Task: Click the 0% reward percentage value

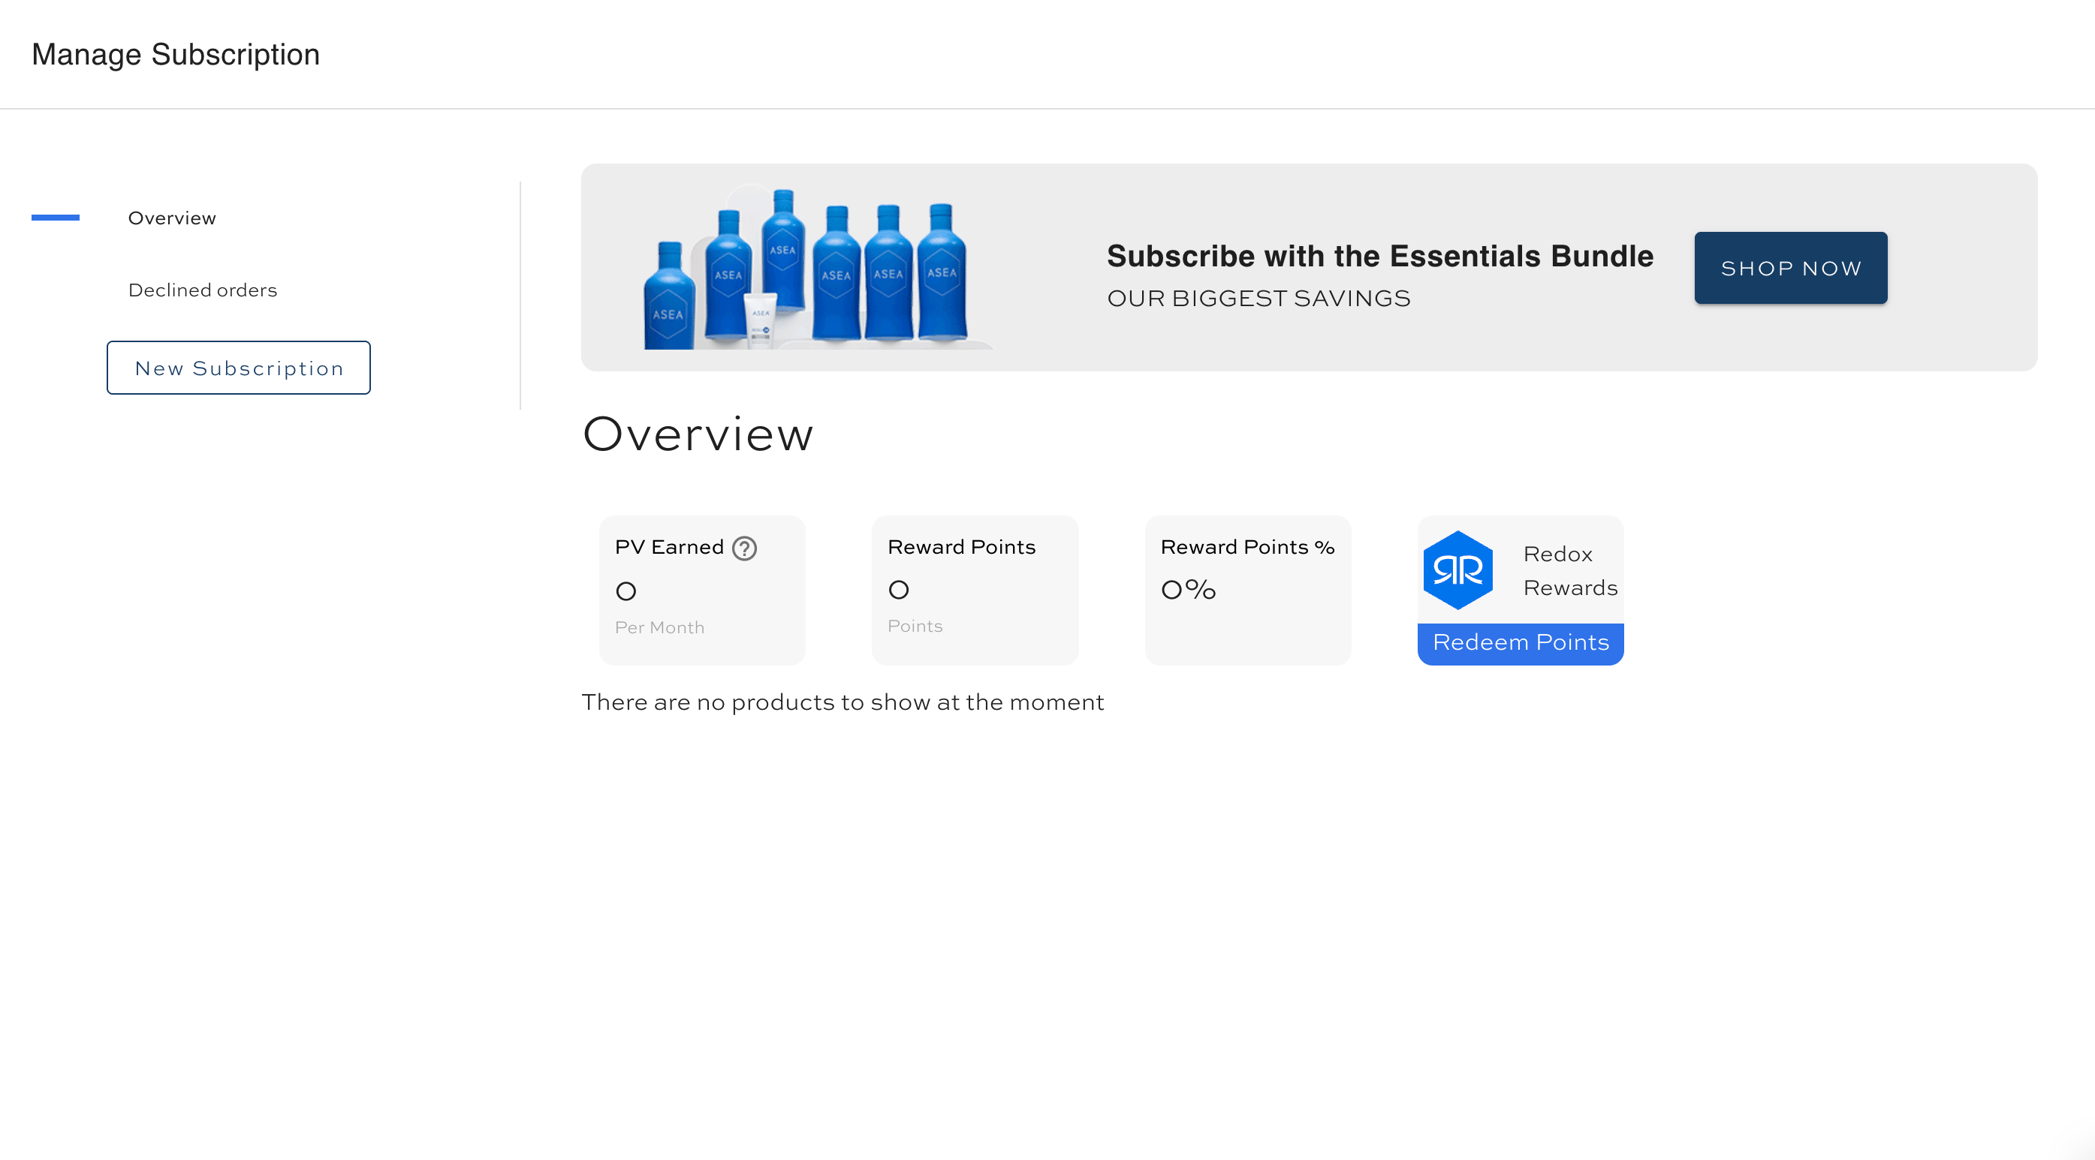Action: pos(1188,590)
